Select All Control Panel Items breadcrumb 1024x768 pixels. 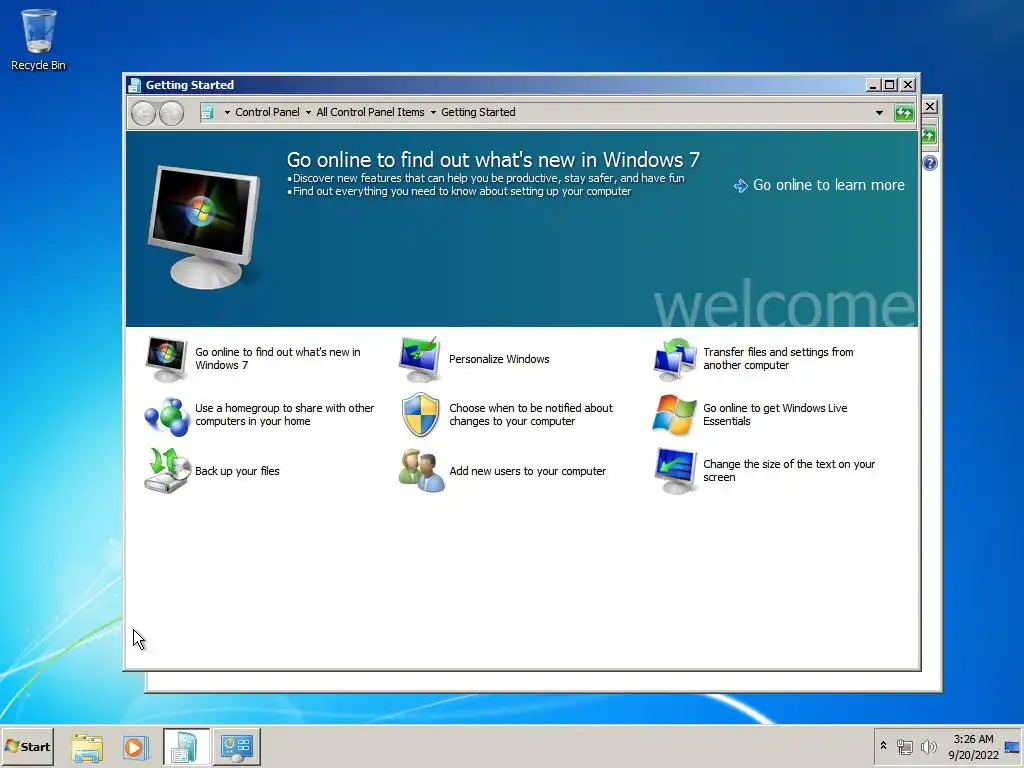pyautogui.click(x=370, y=112)
